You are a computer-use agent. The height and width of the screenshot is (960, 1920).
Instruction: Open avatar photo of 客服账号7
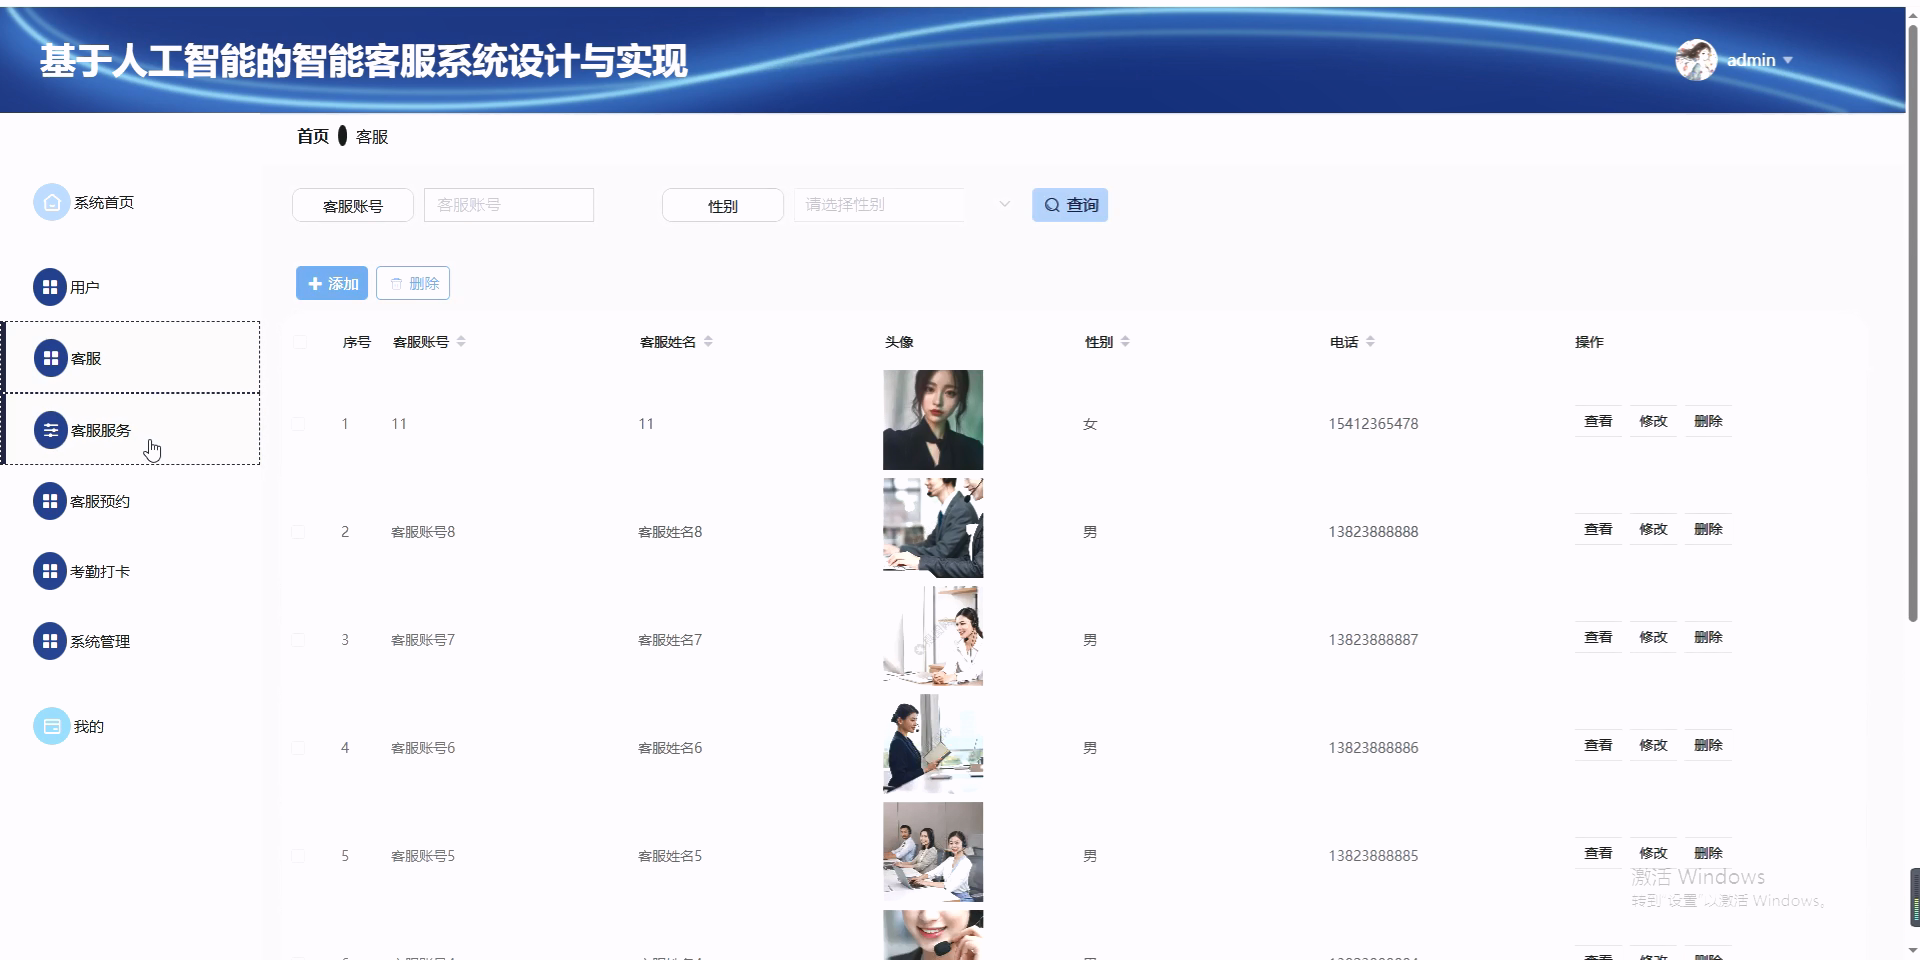[933, 636]
